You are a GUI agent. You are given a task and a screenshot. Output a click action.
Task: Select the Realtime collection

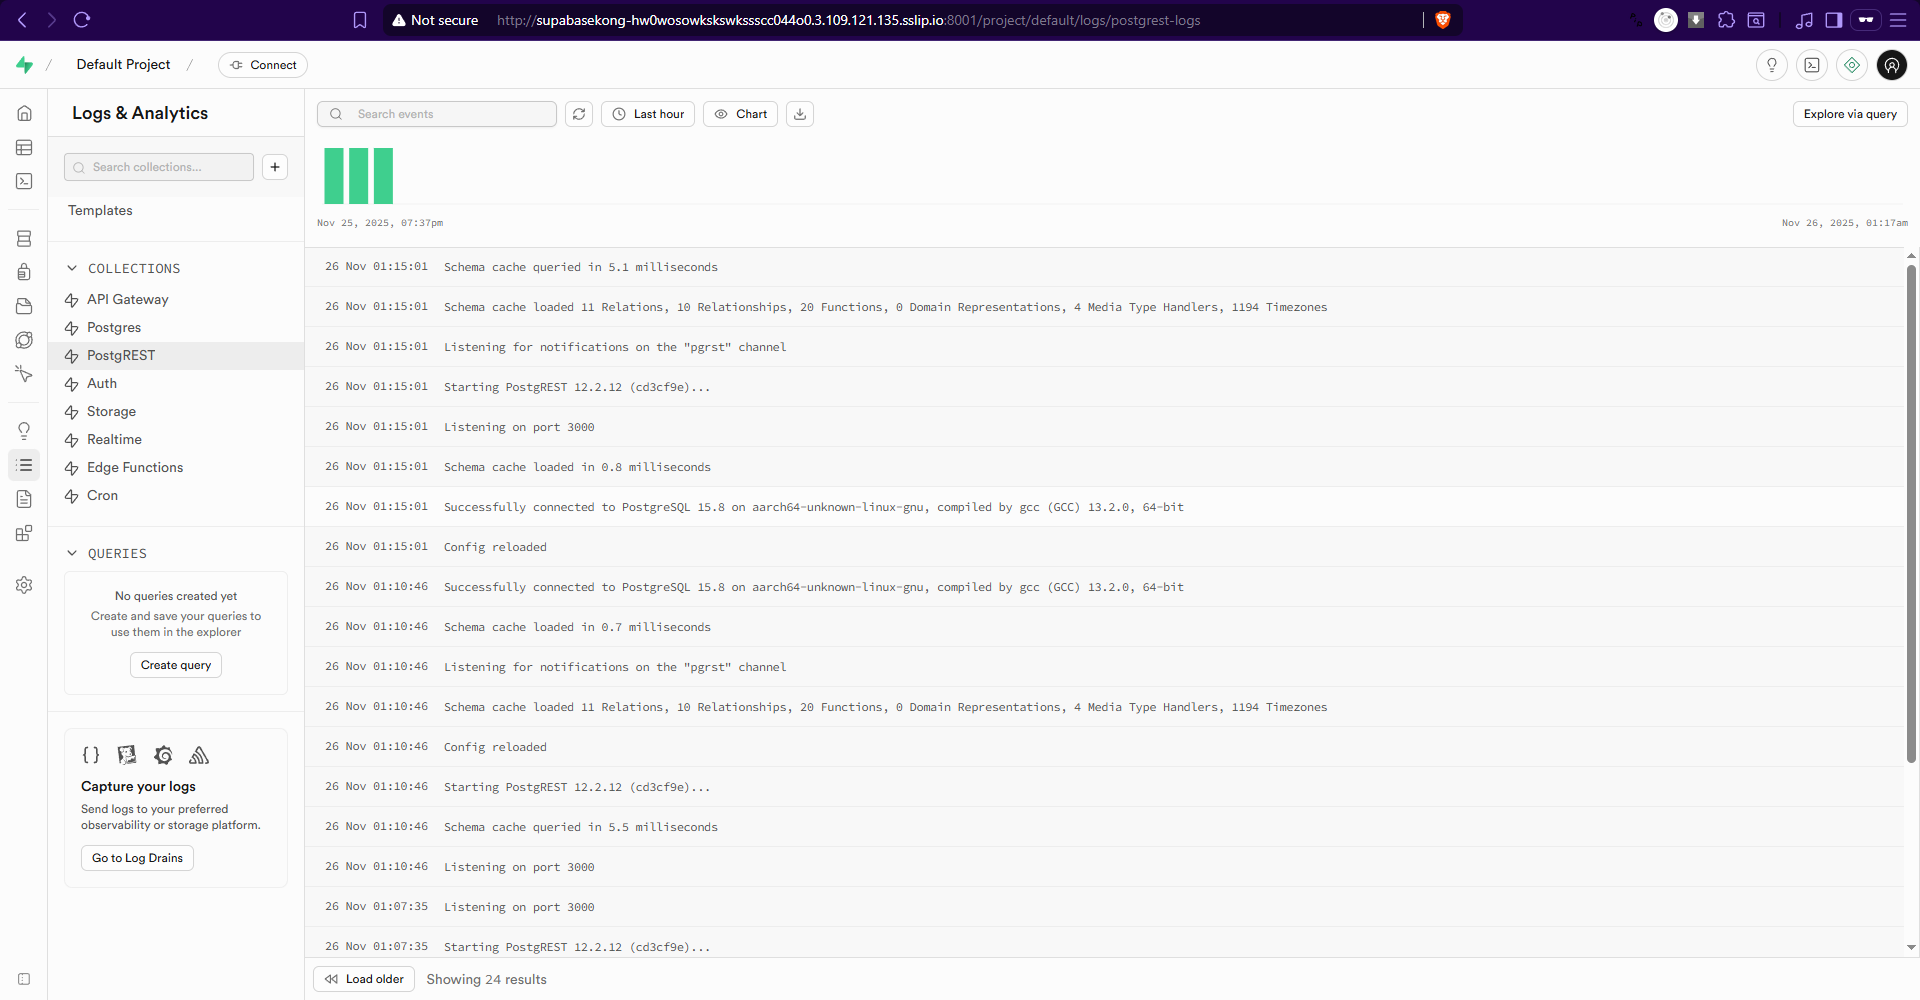176,440
